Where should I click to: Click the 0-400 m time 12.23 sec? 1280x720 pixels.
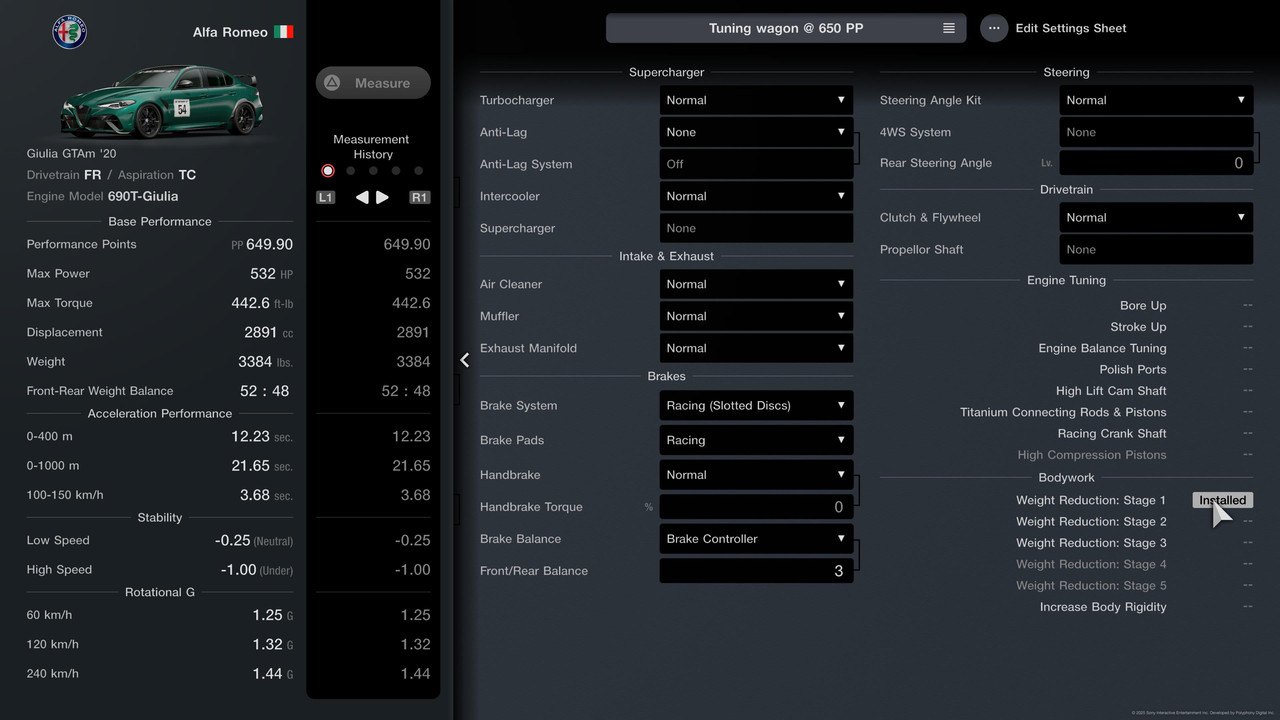coord(262,436)
